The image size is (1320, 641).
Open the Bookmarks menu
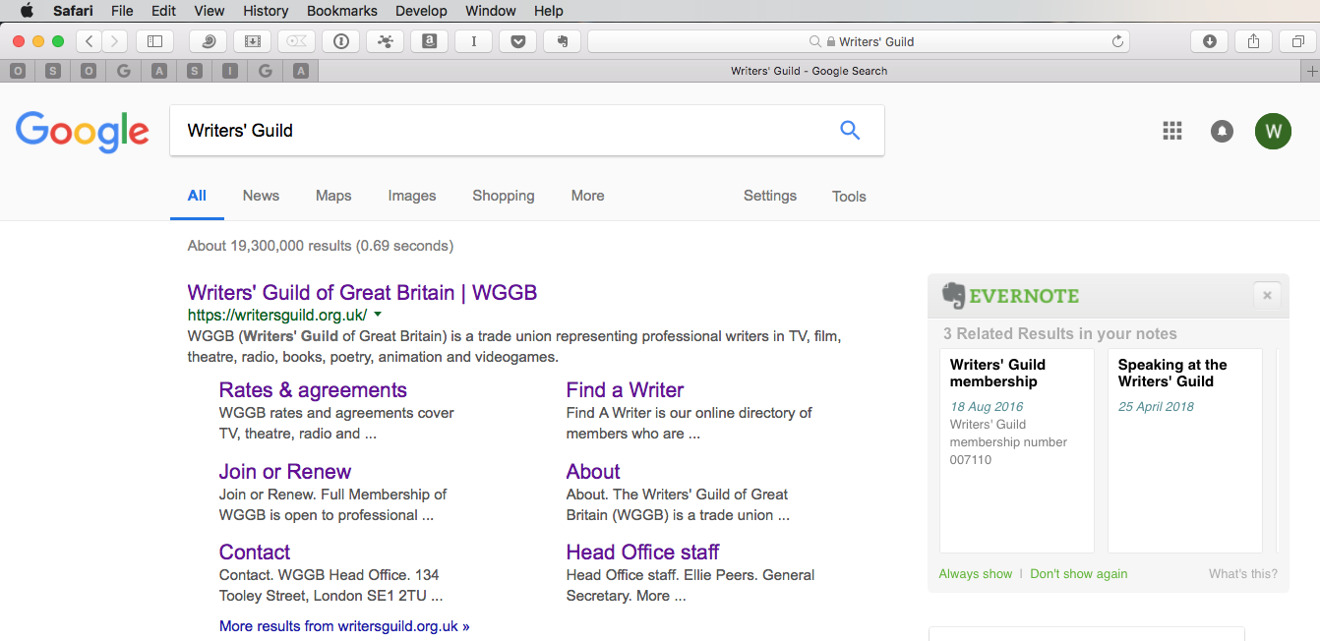[342, 11]
